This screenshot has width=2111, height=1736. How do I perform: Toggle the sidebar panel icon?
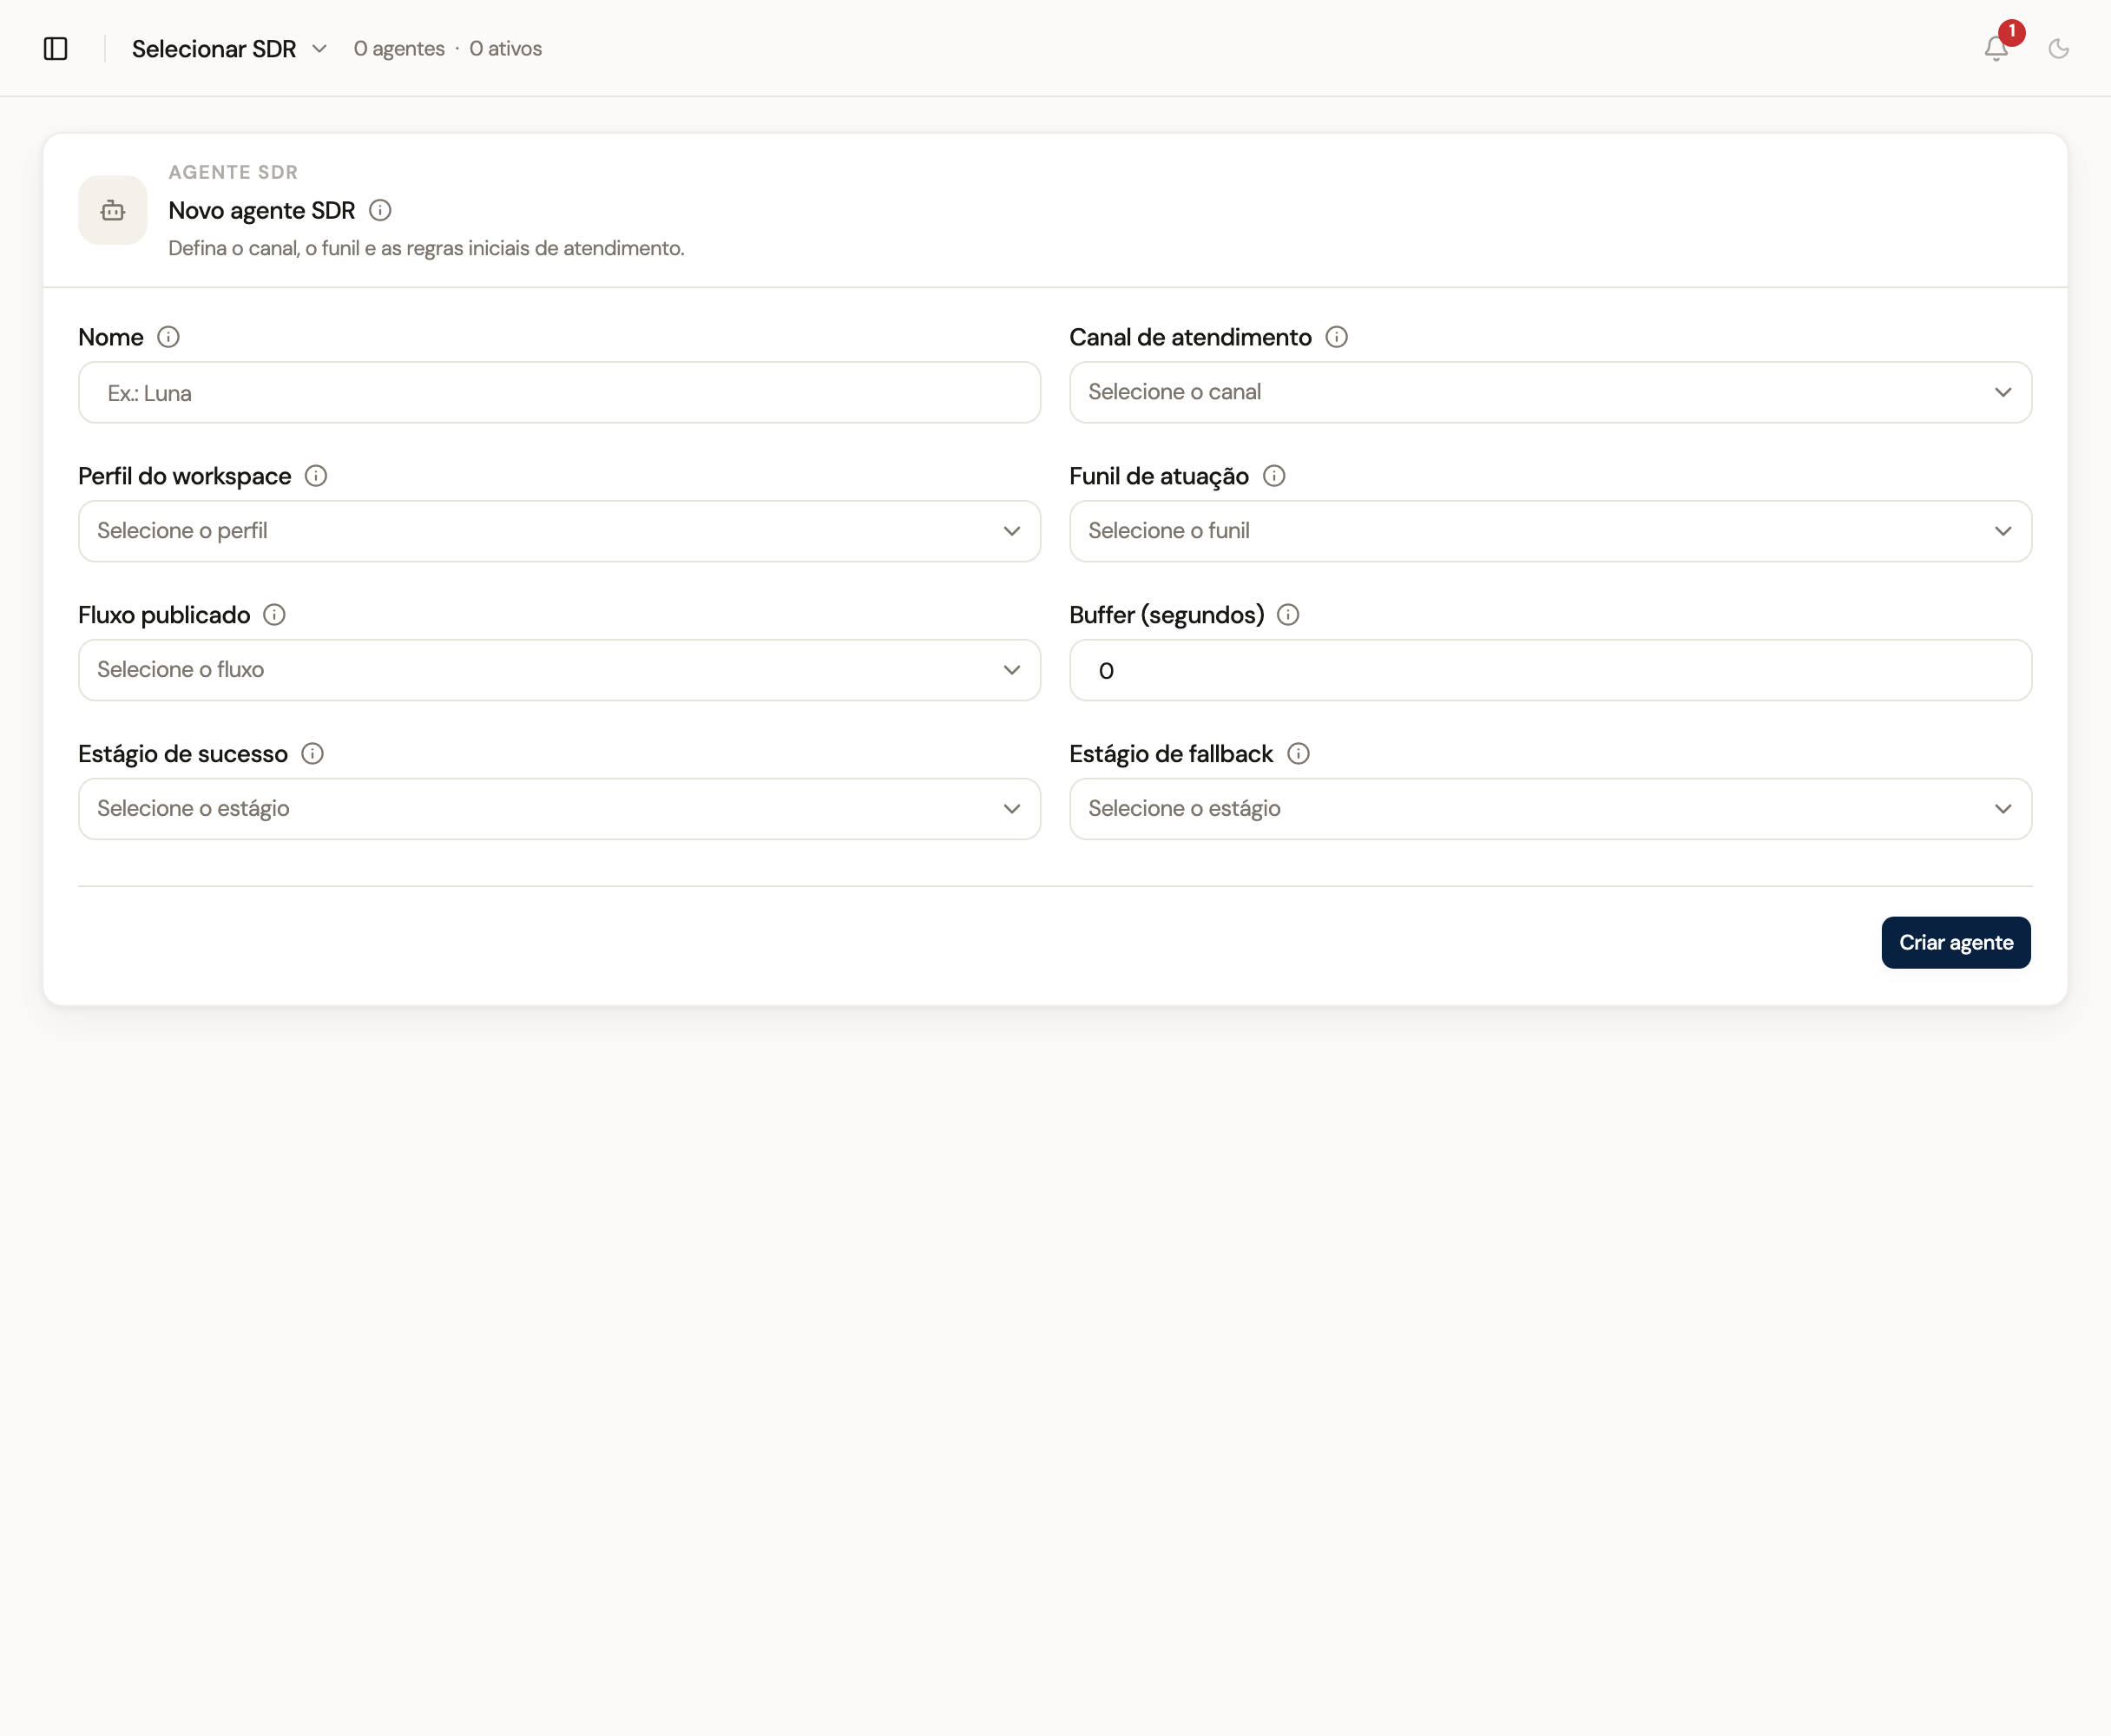click(x=55, y=48)
